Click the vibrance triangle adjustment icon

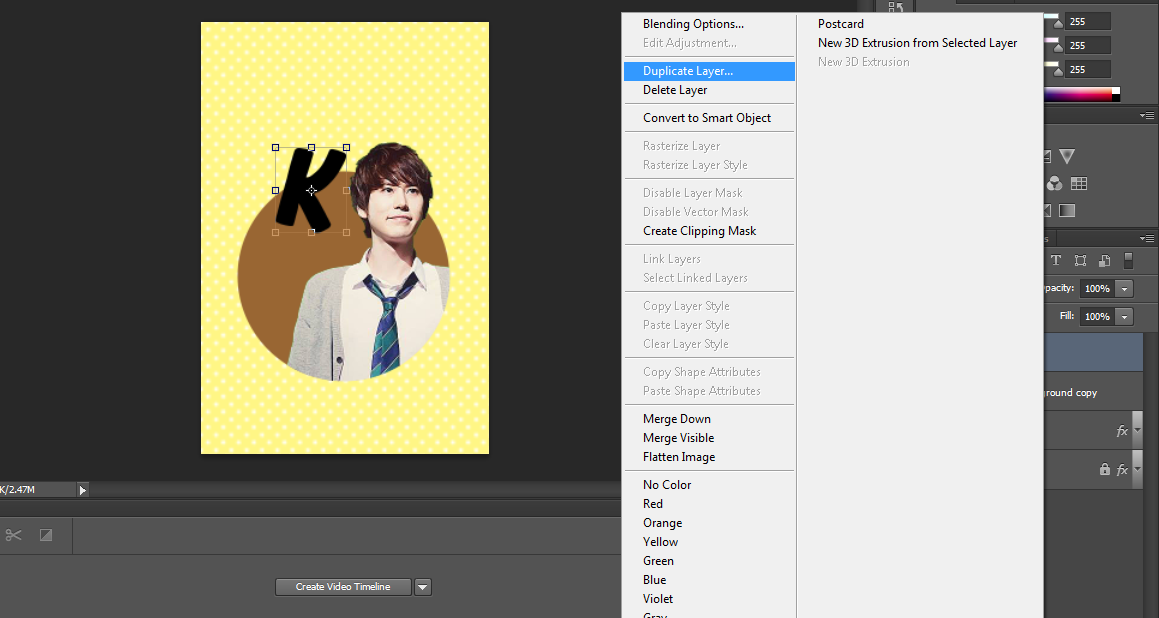[1067, 156]
